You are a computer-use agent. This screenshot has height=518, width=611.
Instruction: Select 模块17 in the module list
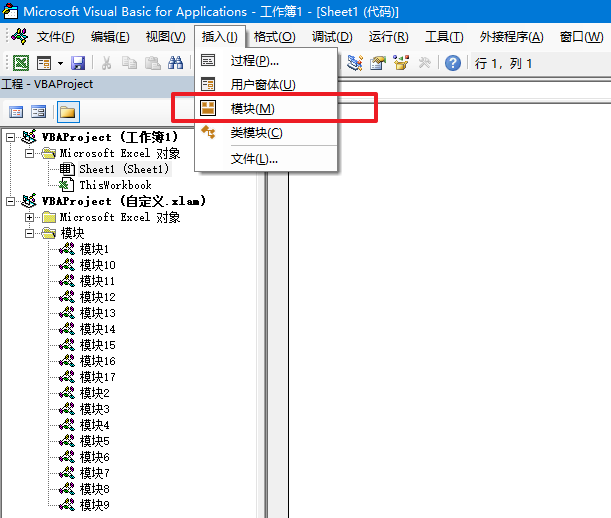click(98, 377)
